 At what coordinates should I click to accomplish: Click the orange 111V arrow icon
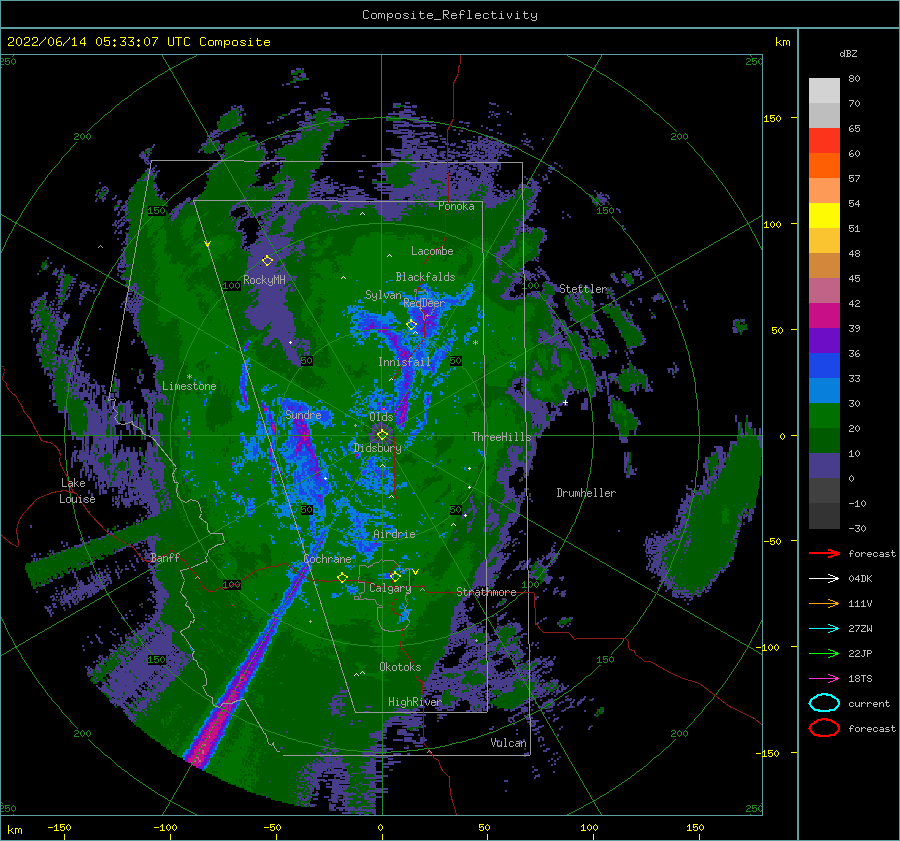[824, 603]
